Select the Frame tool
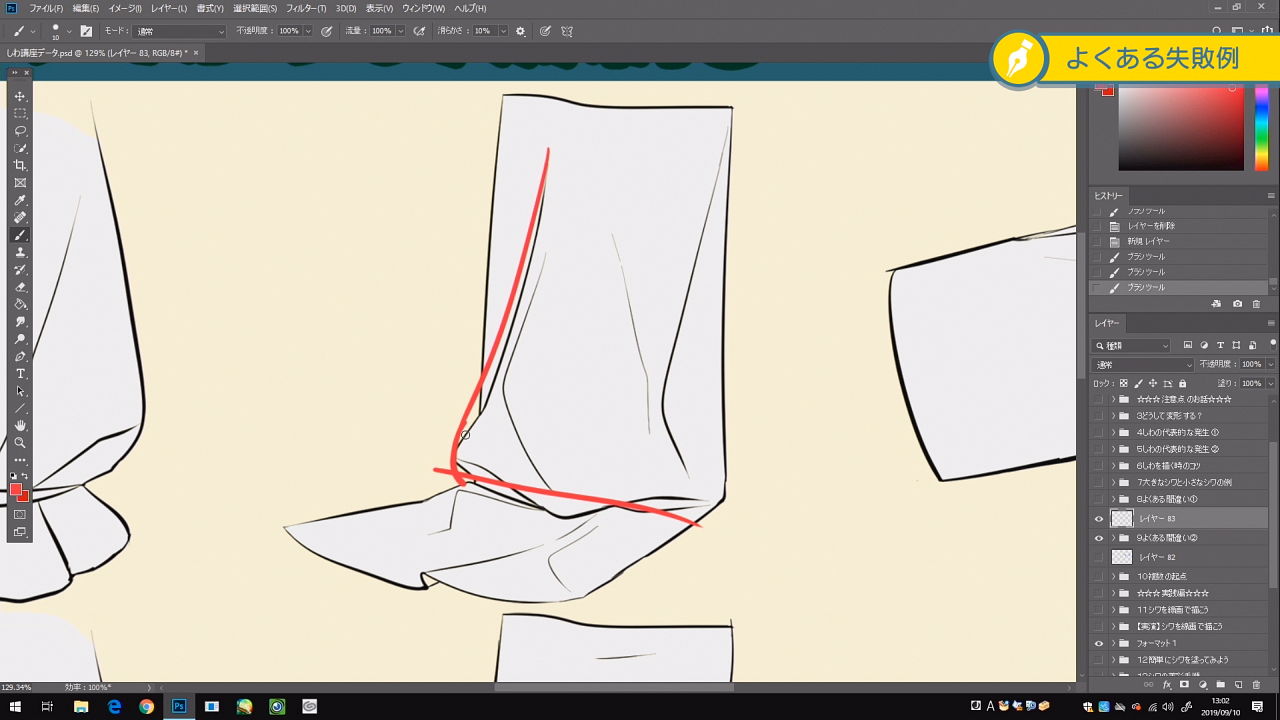1280x720 pixels. [x=20, y=183]
